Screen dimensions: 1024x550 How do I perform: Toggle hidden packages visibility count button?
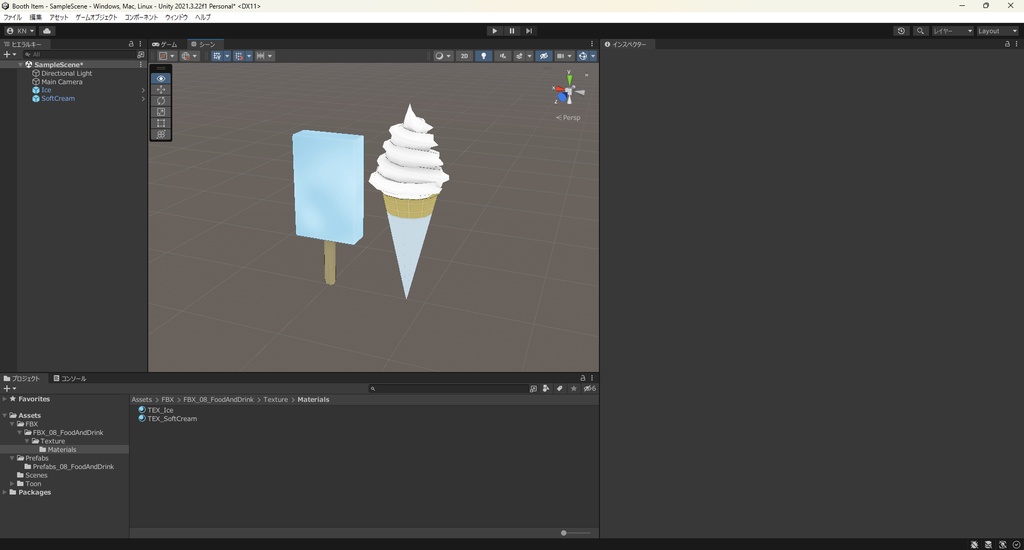(590, 389)
